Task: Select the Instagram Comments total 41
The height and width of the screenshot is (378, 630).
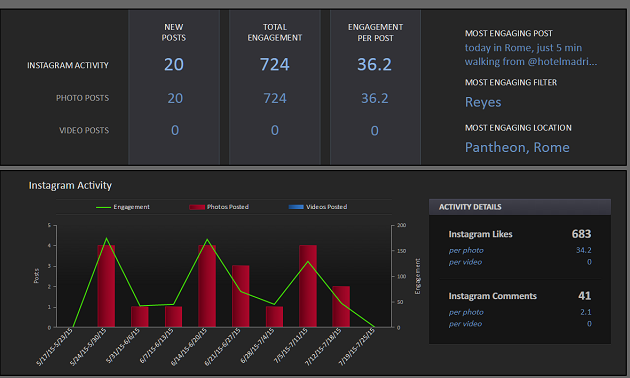Action: click(585, 296)
